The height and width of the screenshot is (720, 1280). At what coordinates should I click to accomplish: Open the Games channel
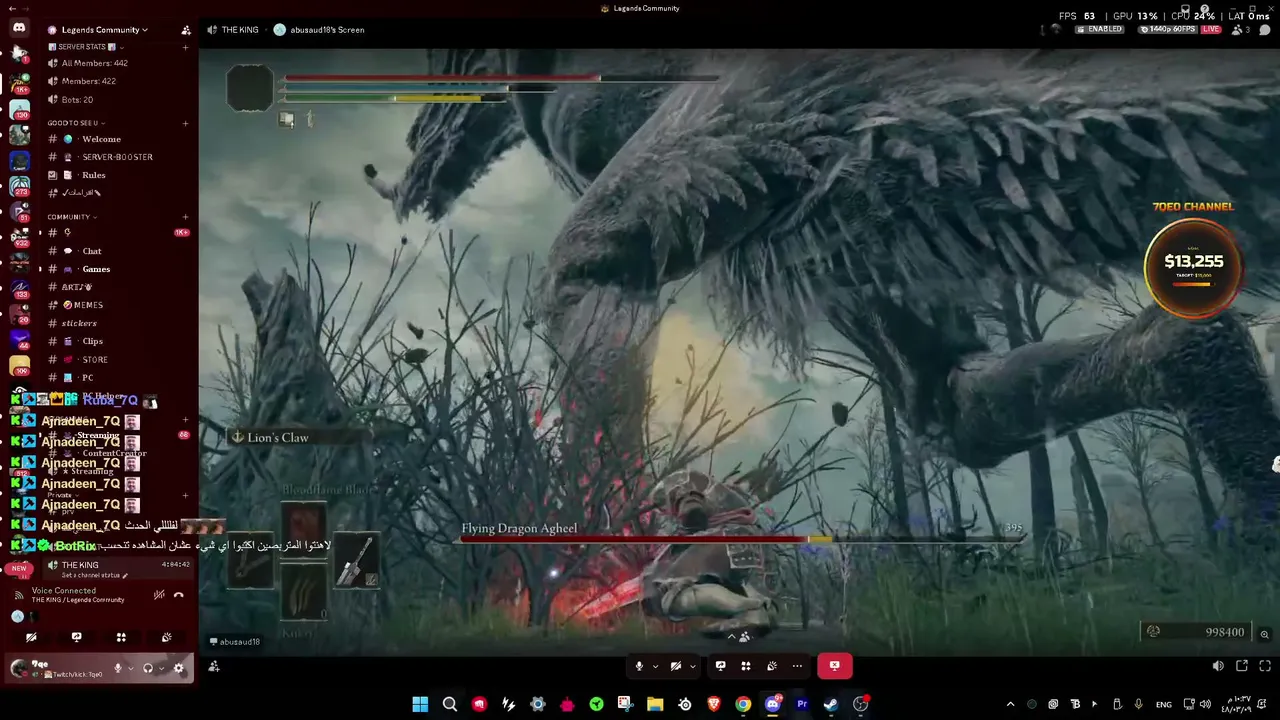118,269
